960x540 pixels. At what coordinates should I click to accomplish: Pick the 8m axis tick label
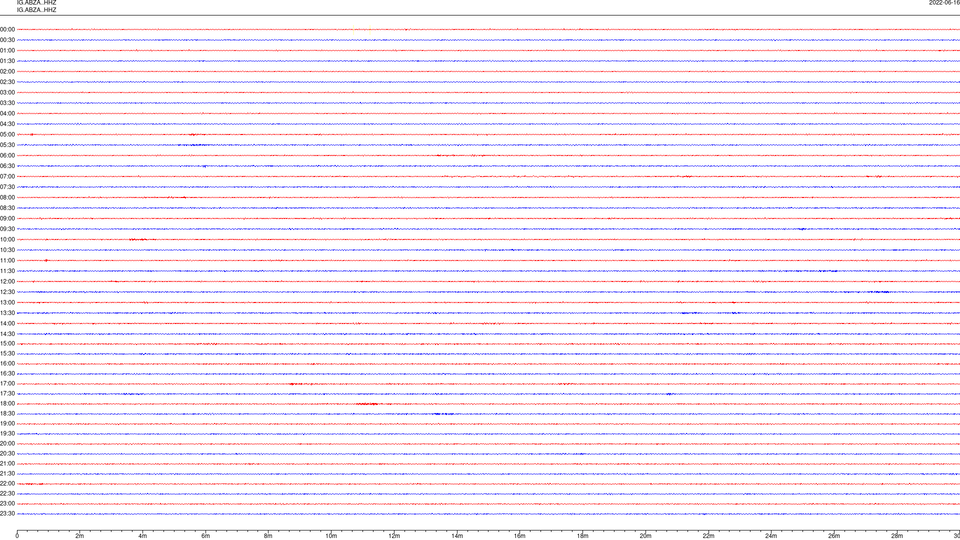click(x=268, y=536)
